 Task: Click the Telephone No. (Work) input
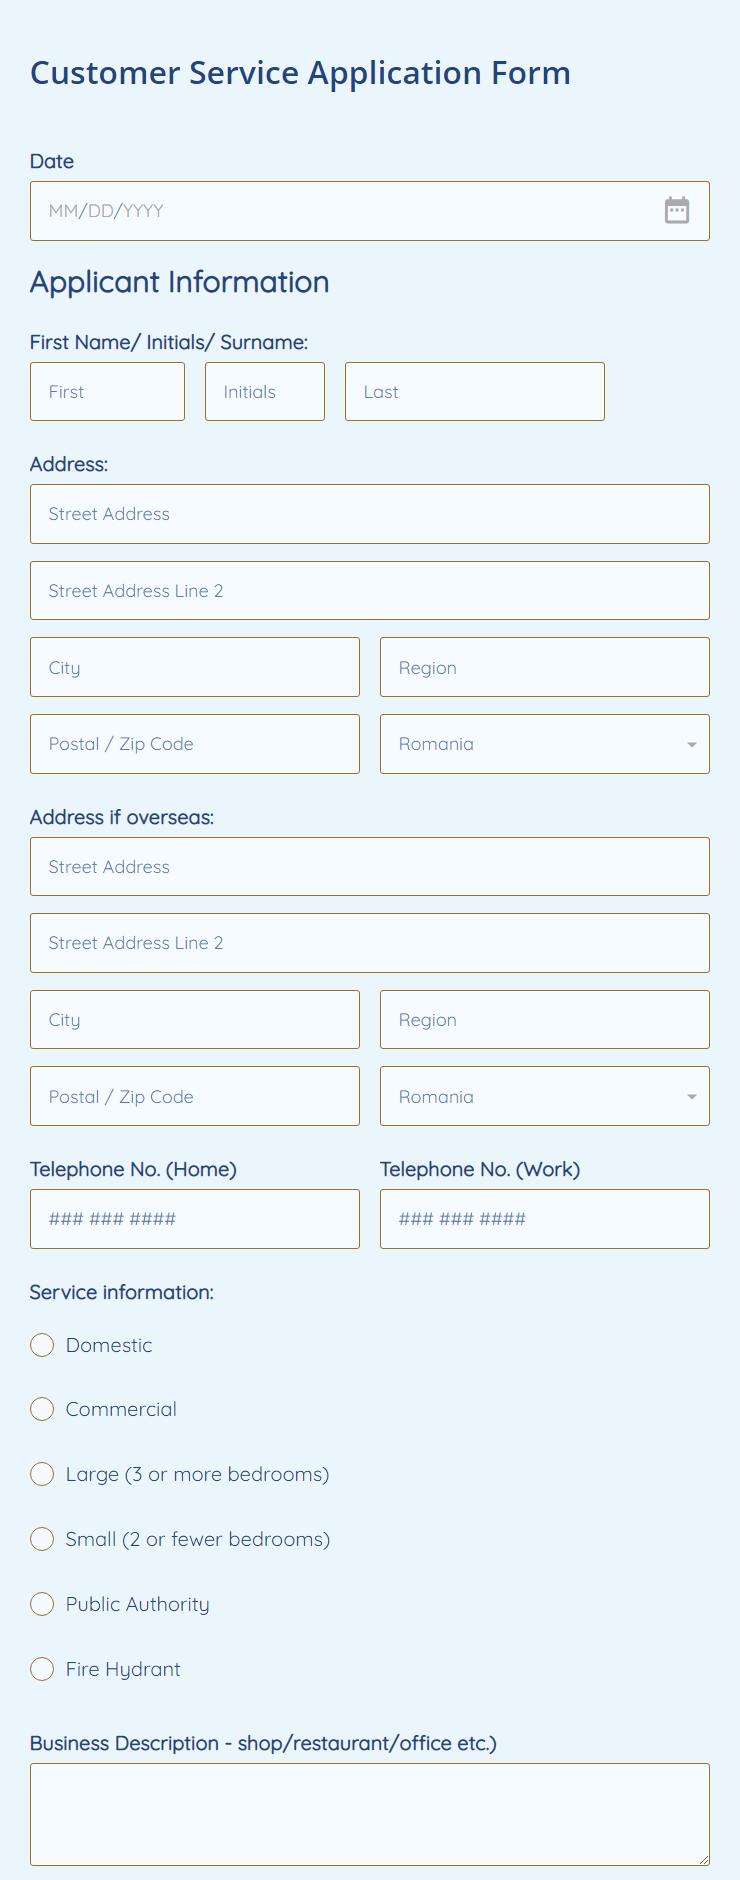click(544, 1219)
